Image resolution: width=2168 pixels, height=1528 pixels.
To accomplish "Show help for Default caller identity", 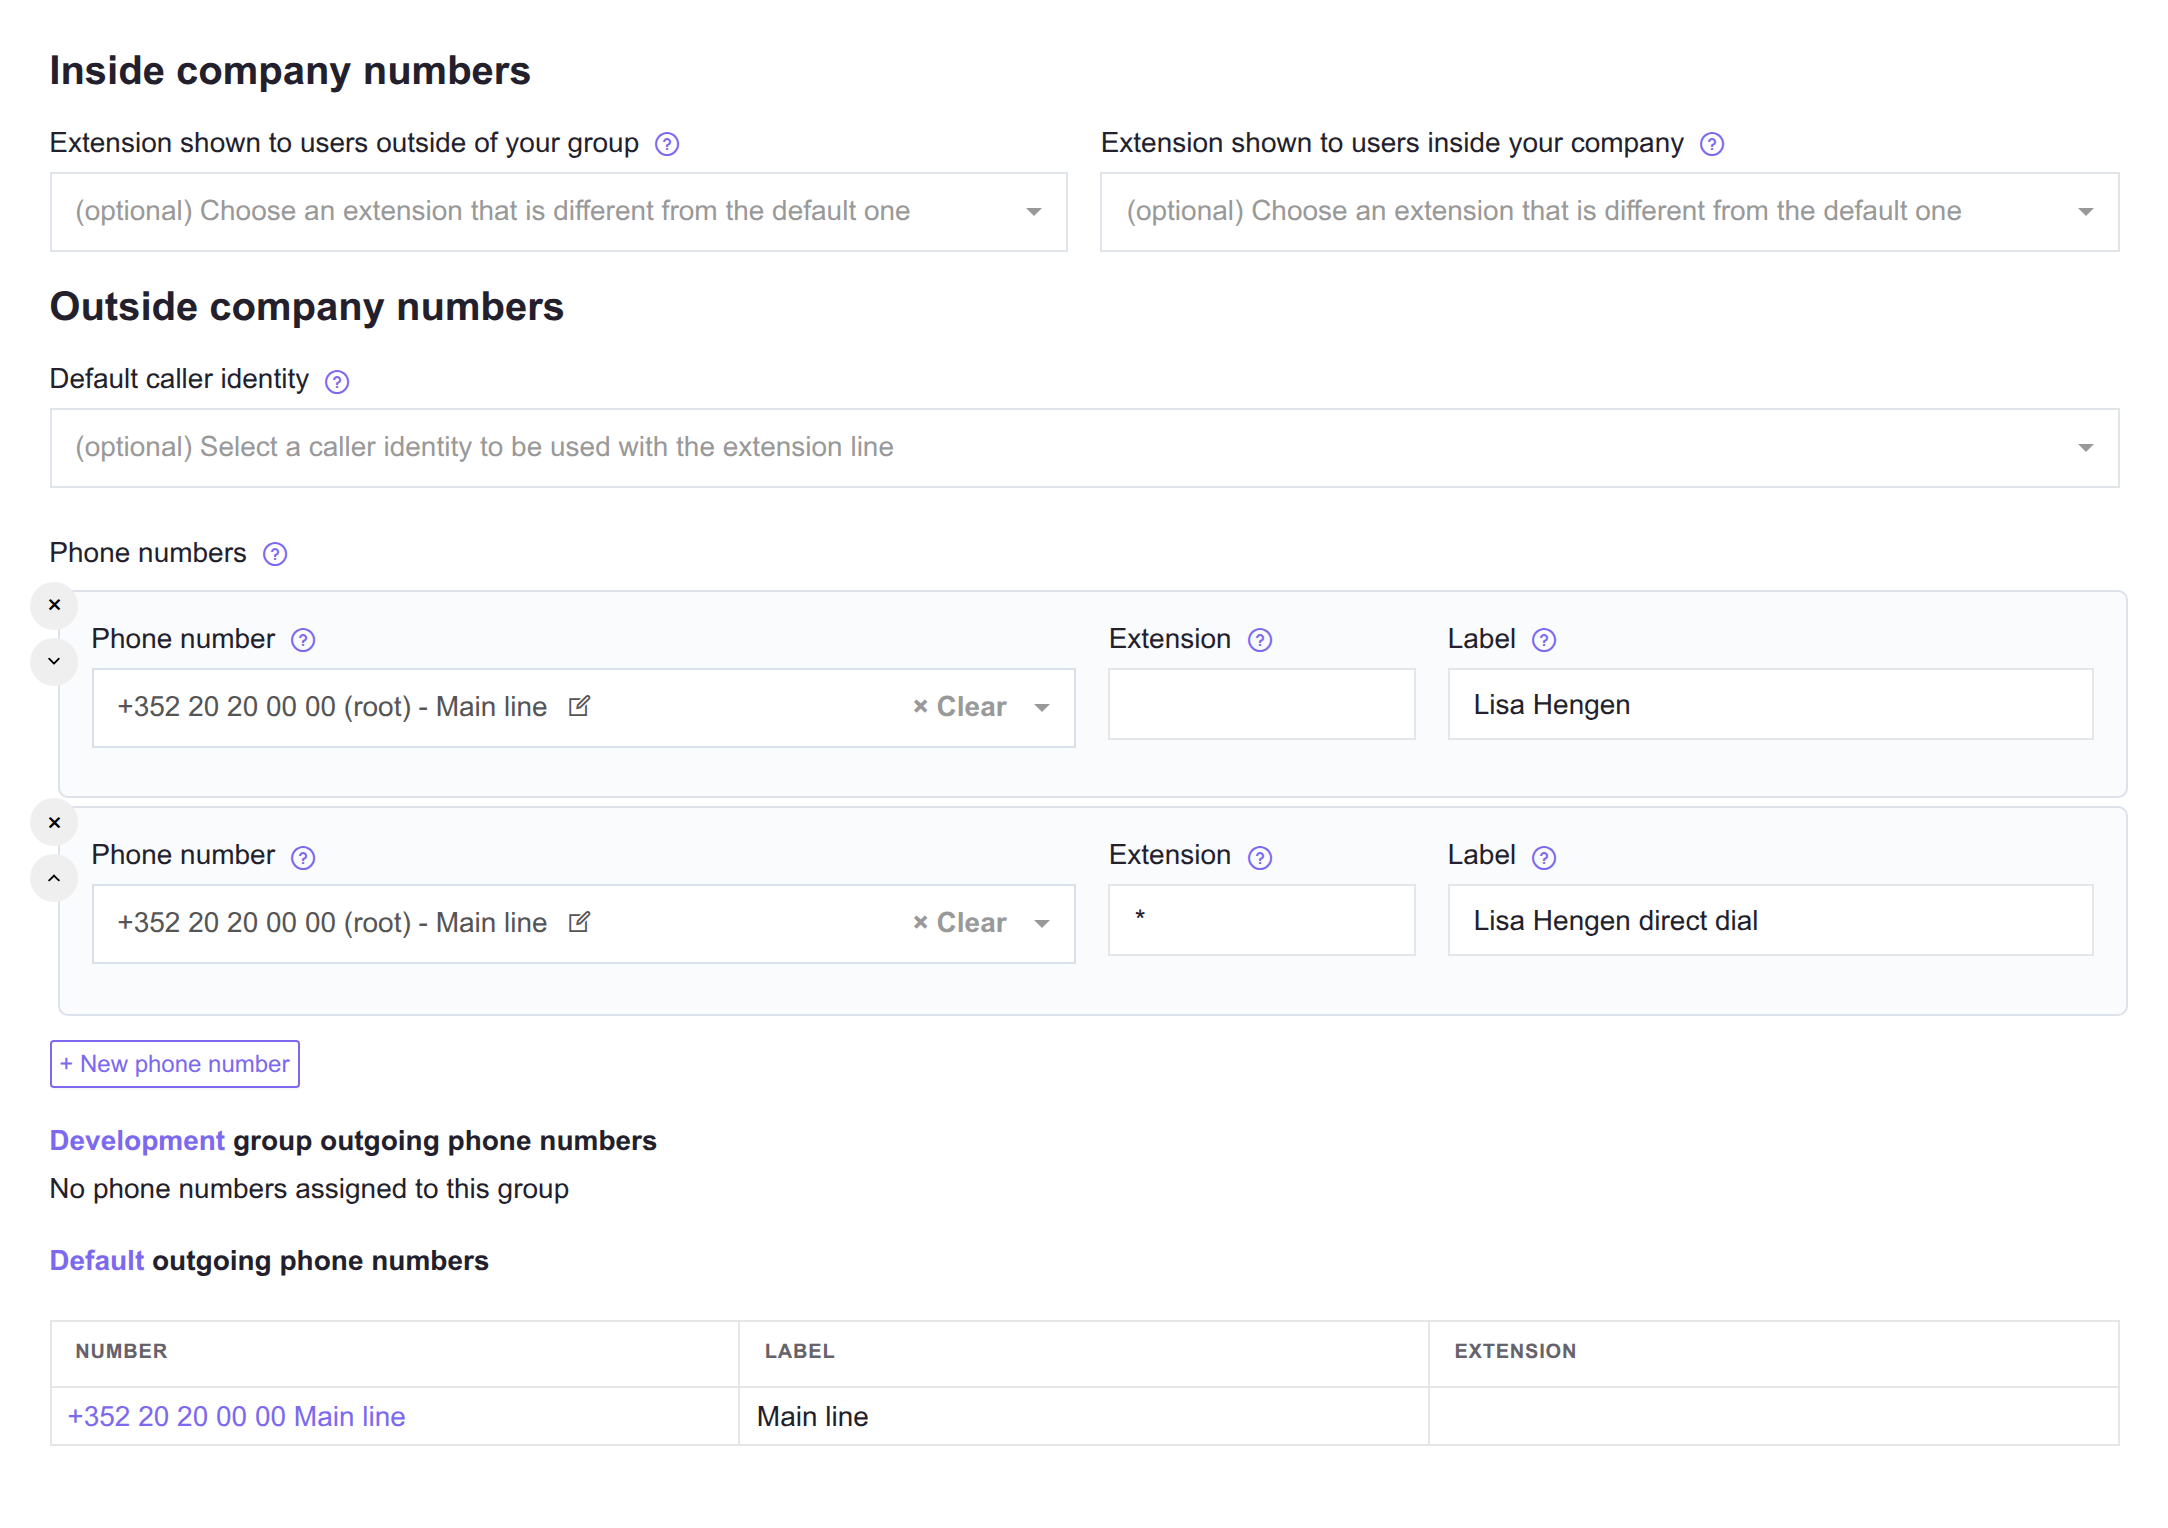I will tap(337, 381).
